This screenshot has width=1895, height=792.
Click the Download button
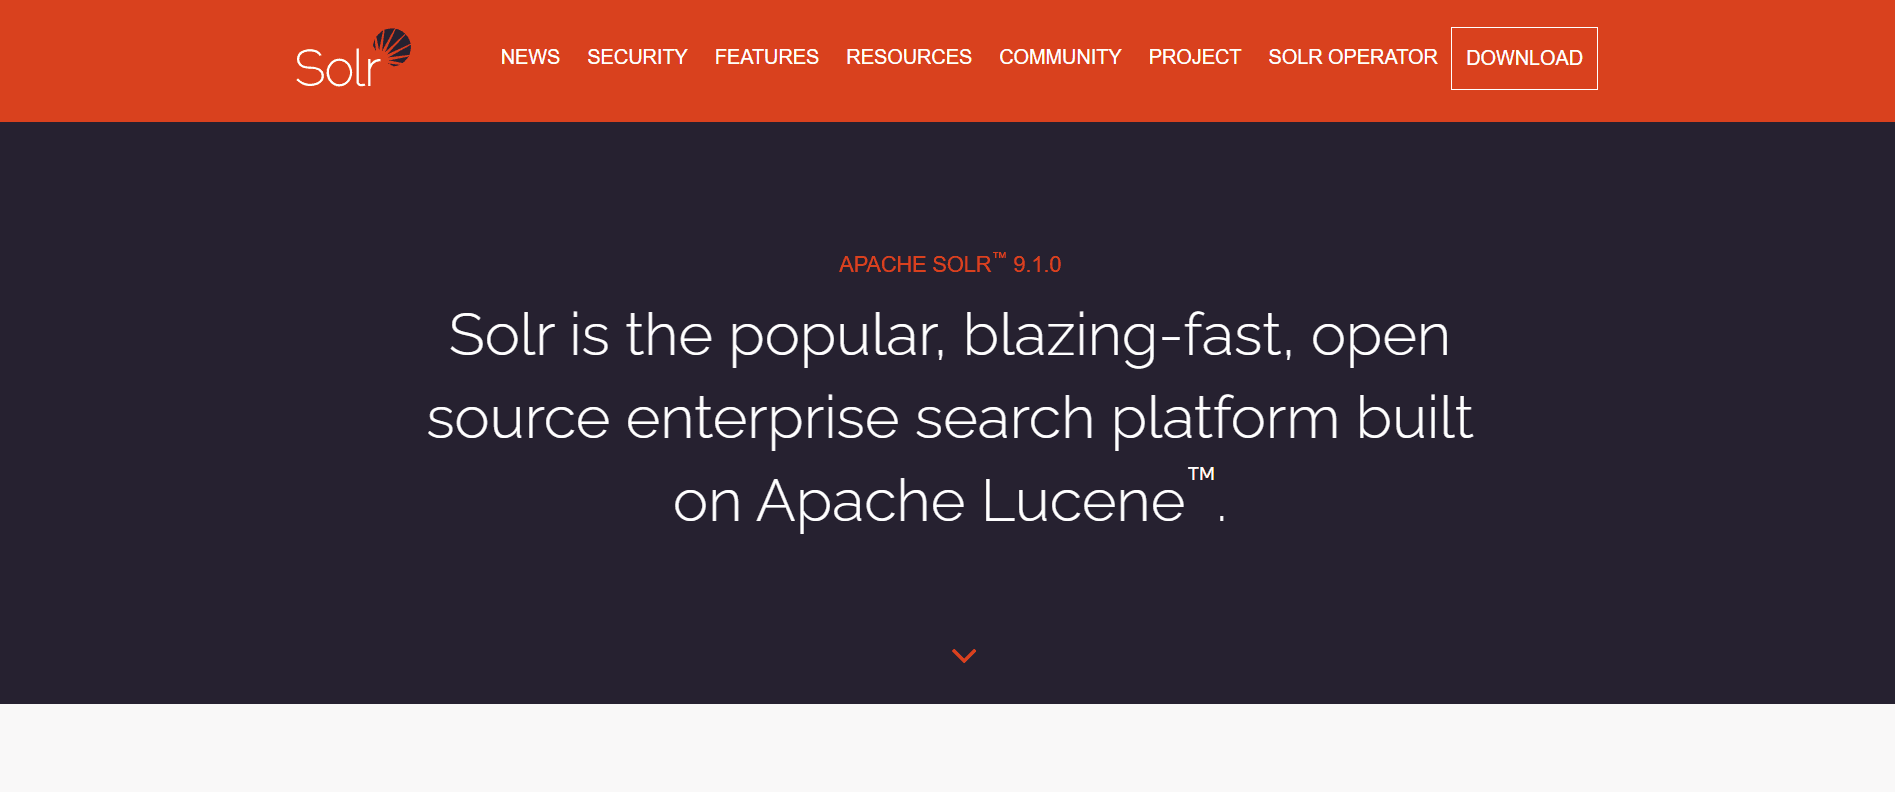[1524, 58]
